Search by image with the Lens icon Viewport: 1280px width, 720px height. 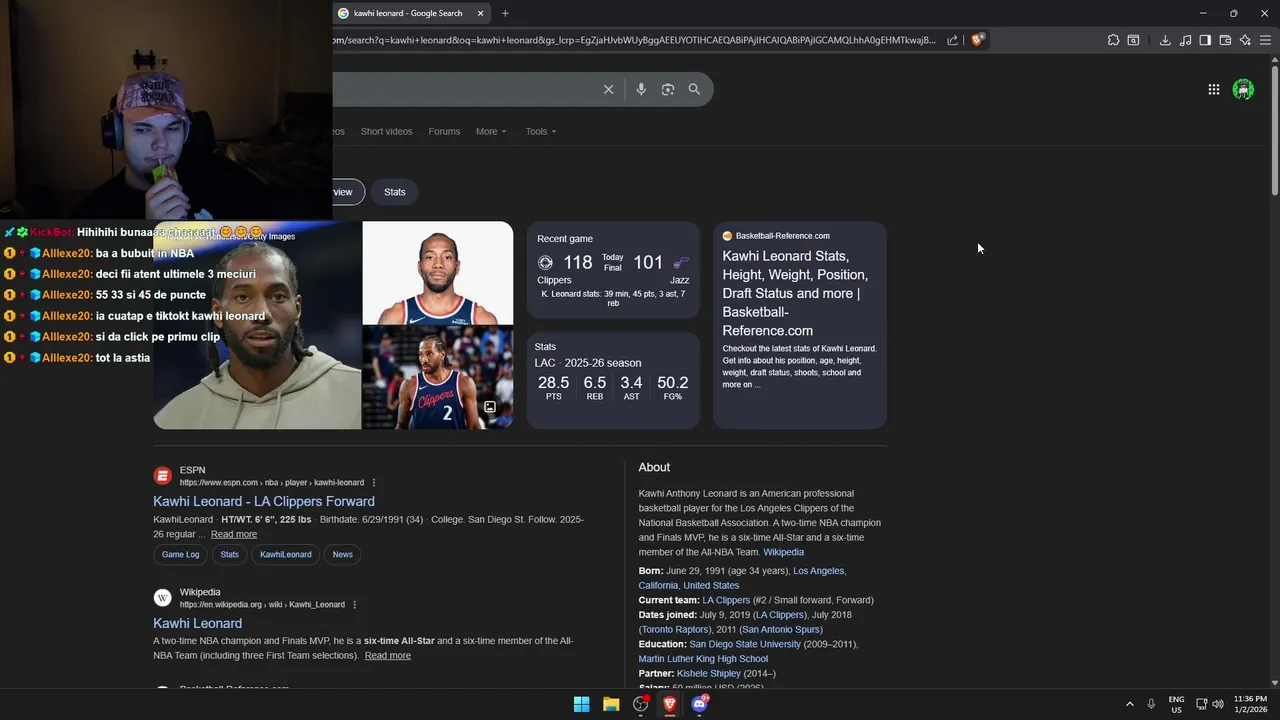pyautogui.click(x=668, y=89)
